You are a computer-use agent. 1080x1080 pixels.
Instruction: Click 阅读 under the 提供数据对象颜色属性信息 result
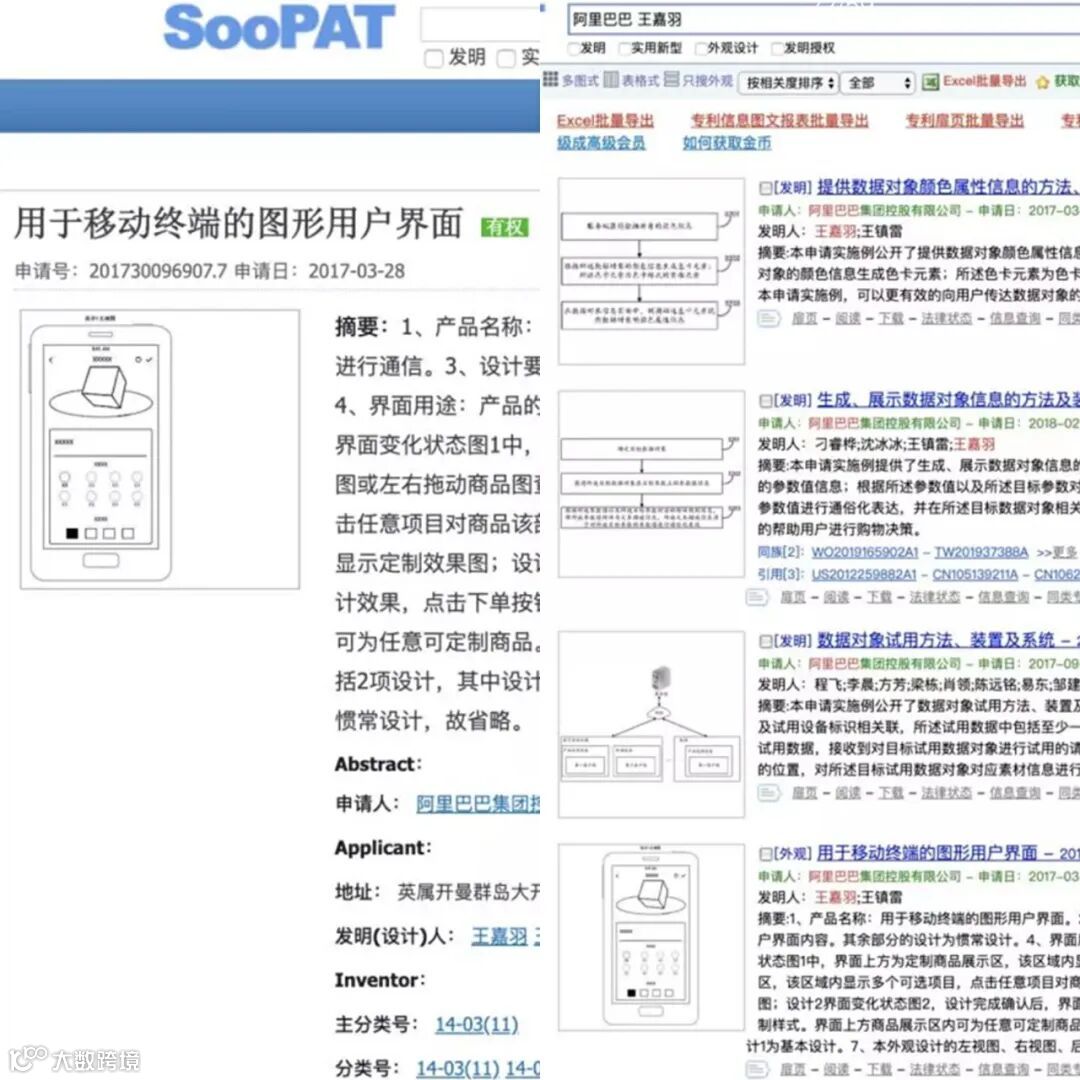[848, 318]
